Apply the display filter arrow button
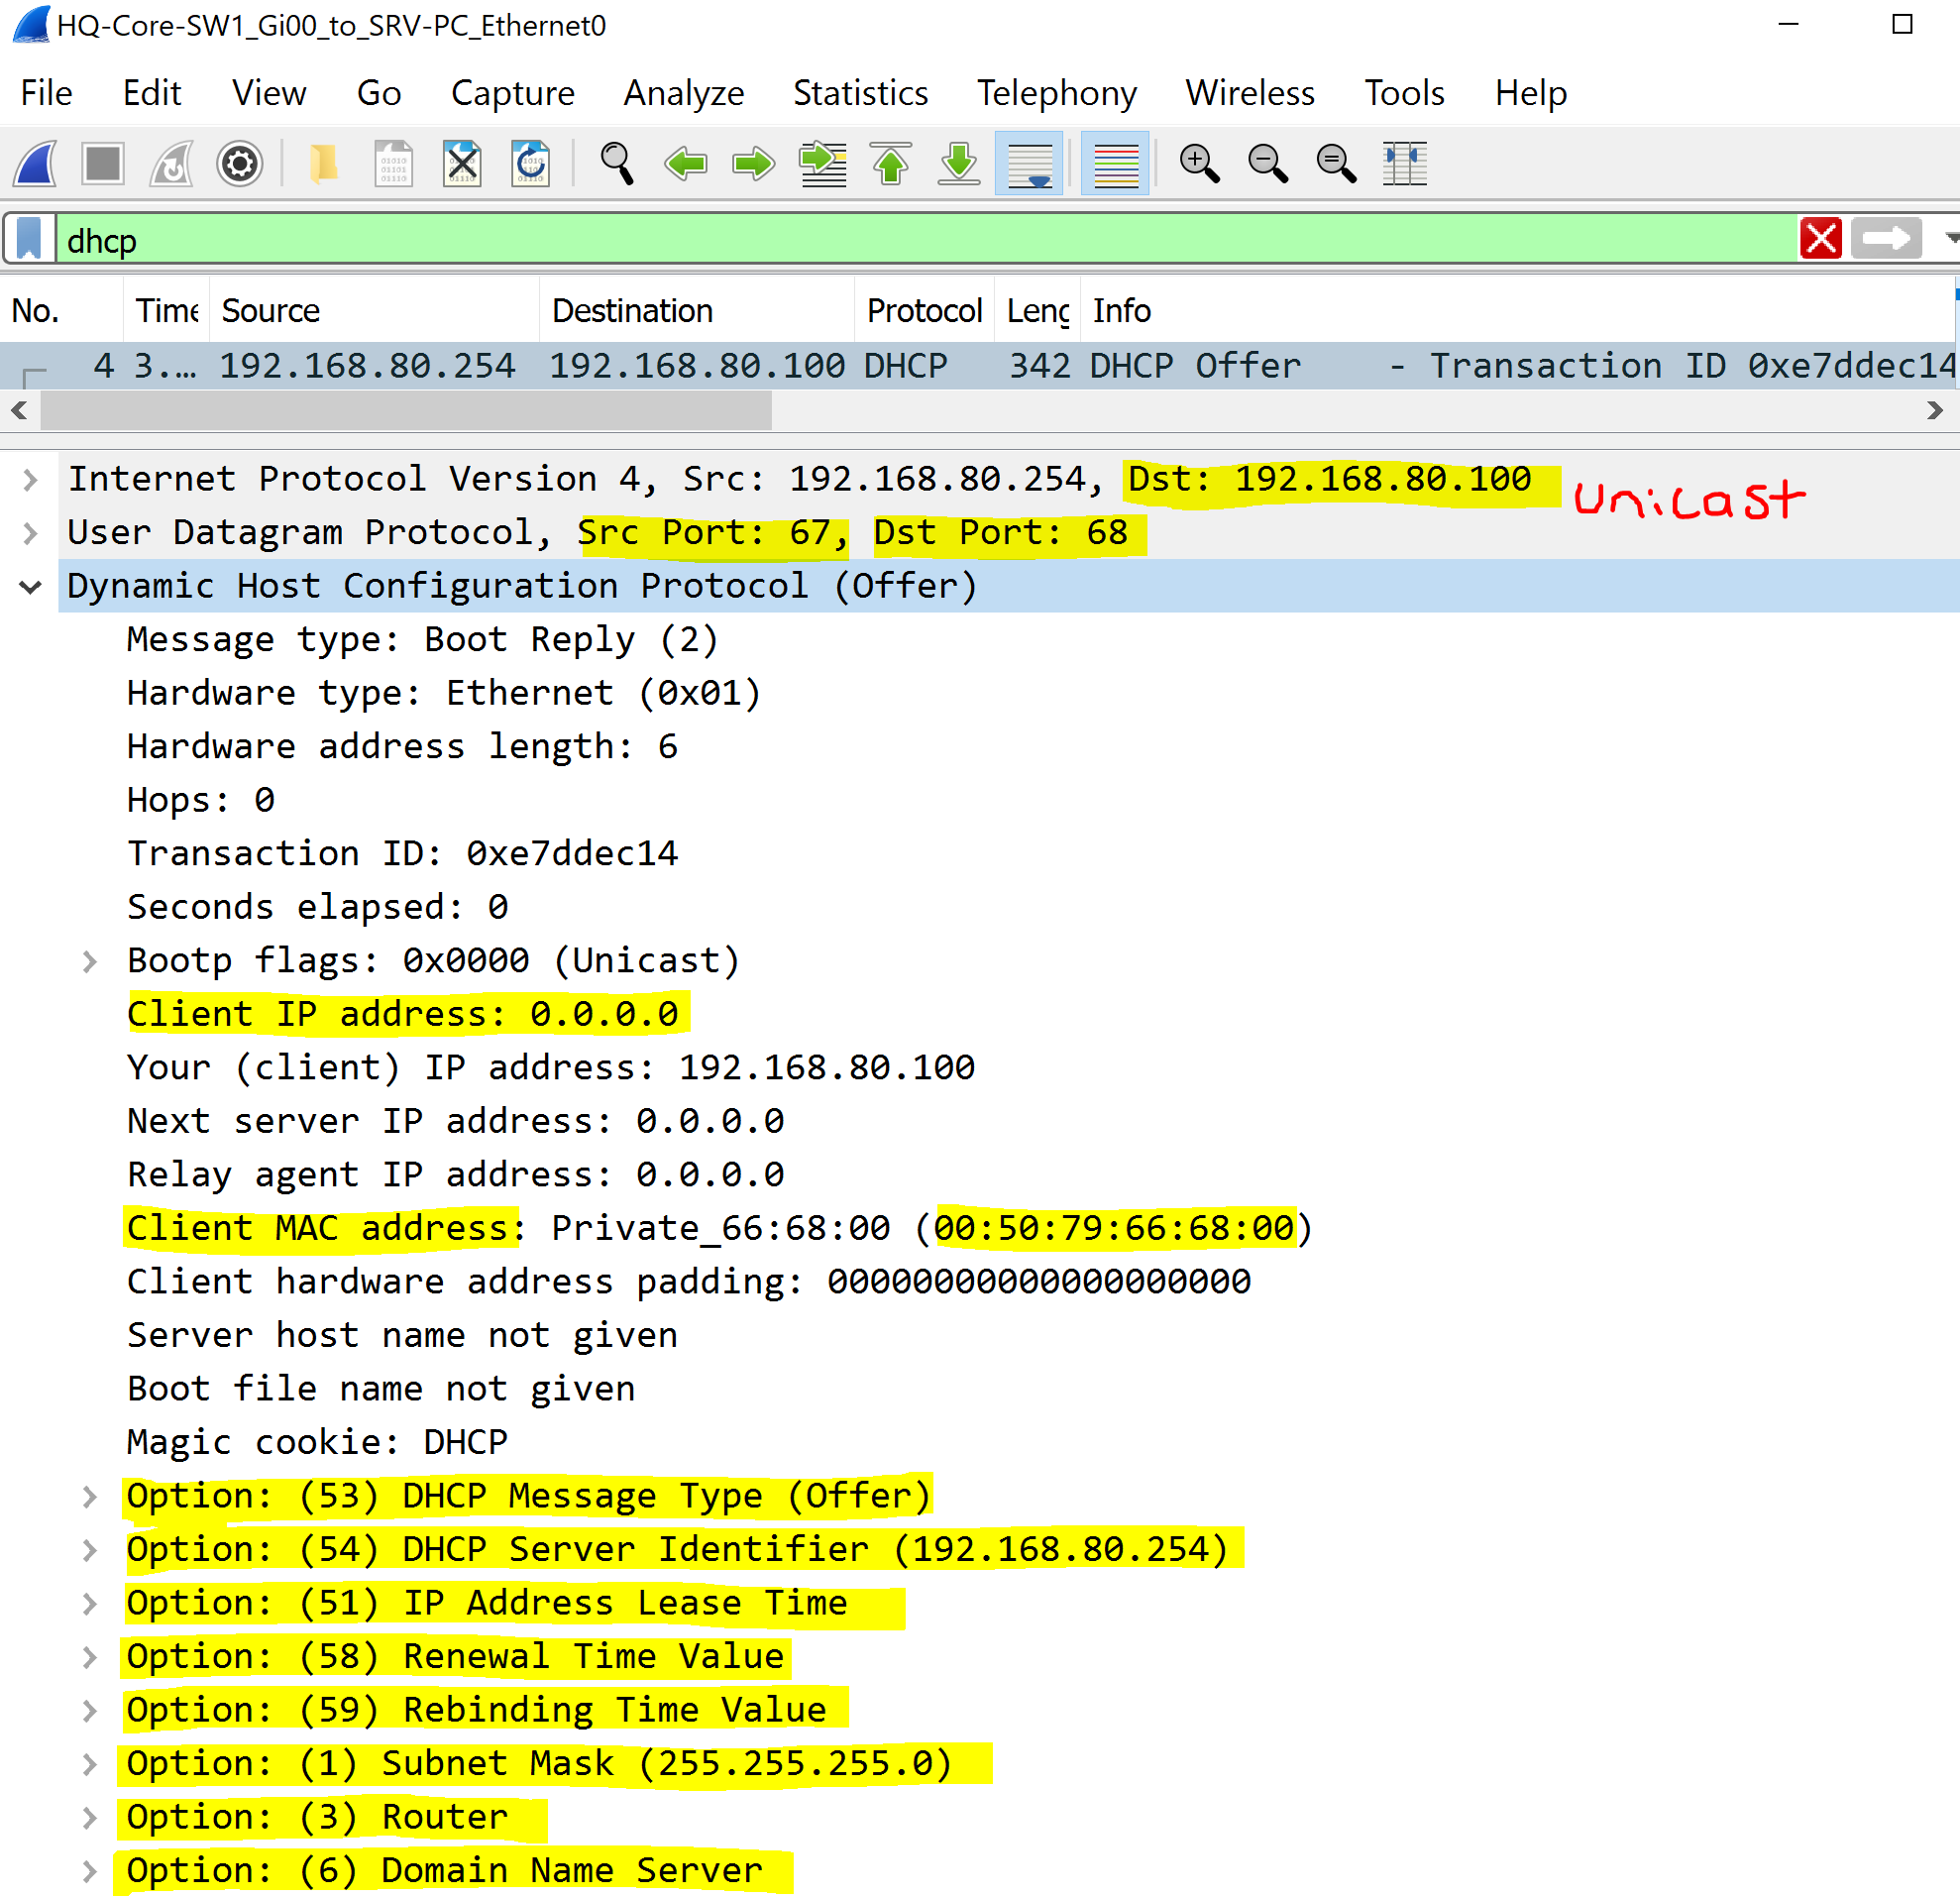 pos(1886,240)
